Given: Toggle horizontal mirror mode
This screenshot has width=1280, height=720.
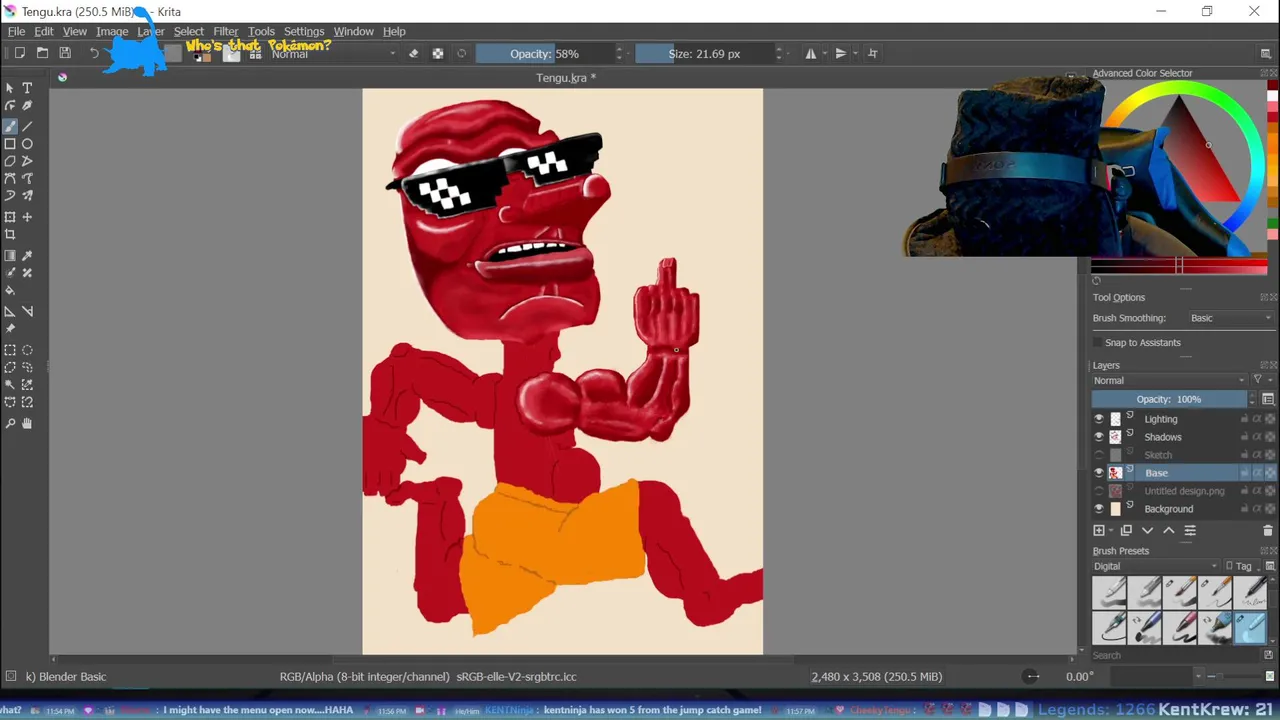Looking at the screenshot, I should [x=811, y=53].
